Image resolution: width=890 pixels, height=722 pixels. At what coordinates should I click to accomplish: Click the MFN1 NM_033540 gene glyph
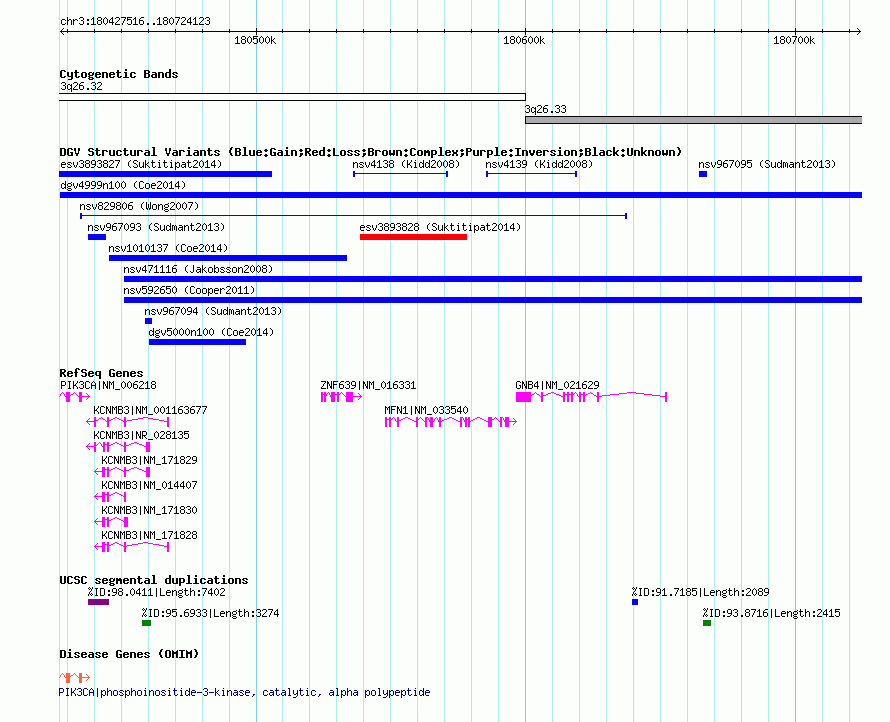(x=451, y=422)
